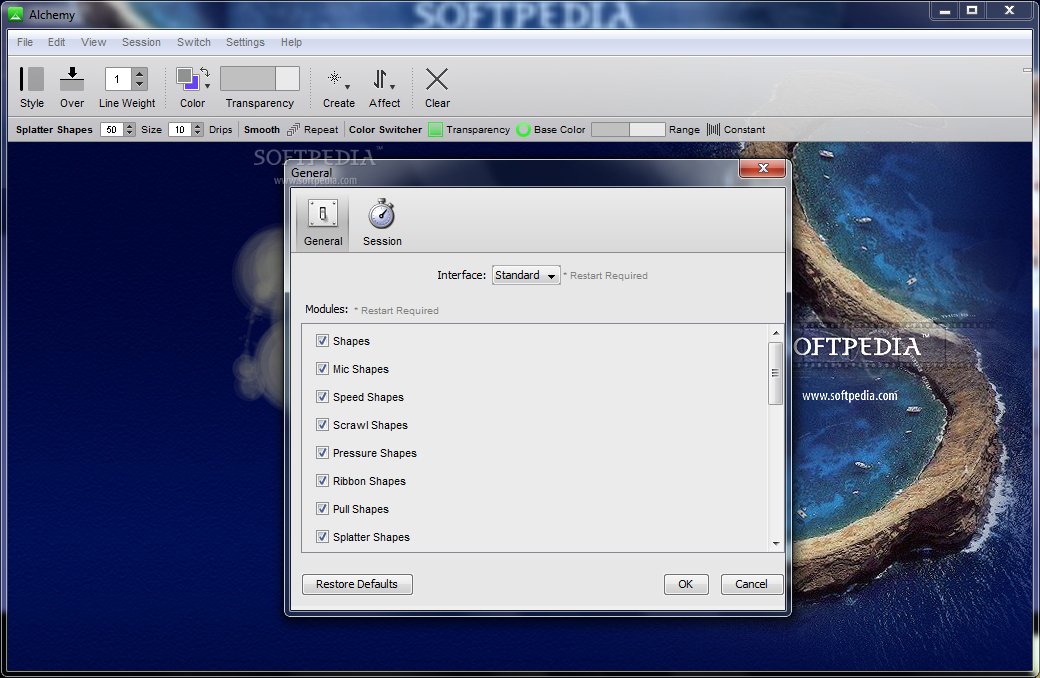Toggle the Smooth option
1040x678 pixels.
pos(261,129)
